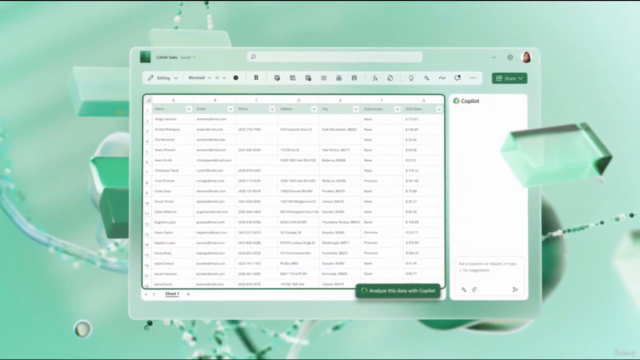Screen dimensions: 640x360
Task: Open the user profile avatar
Action: [527, 57]
